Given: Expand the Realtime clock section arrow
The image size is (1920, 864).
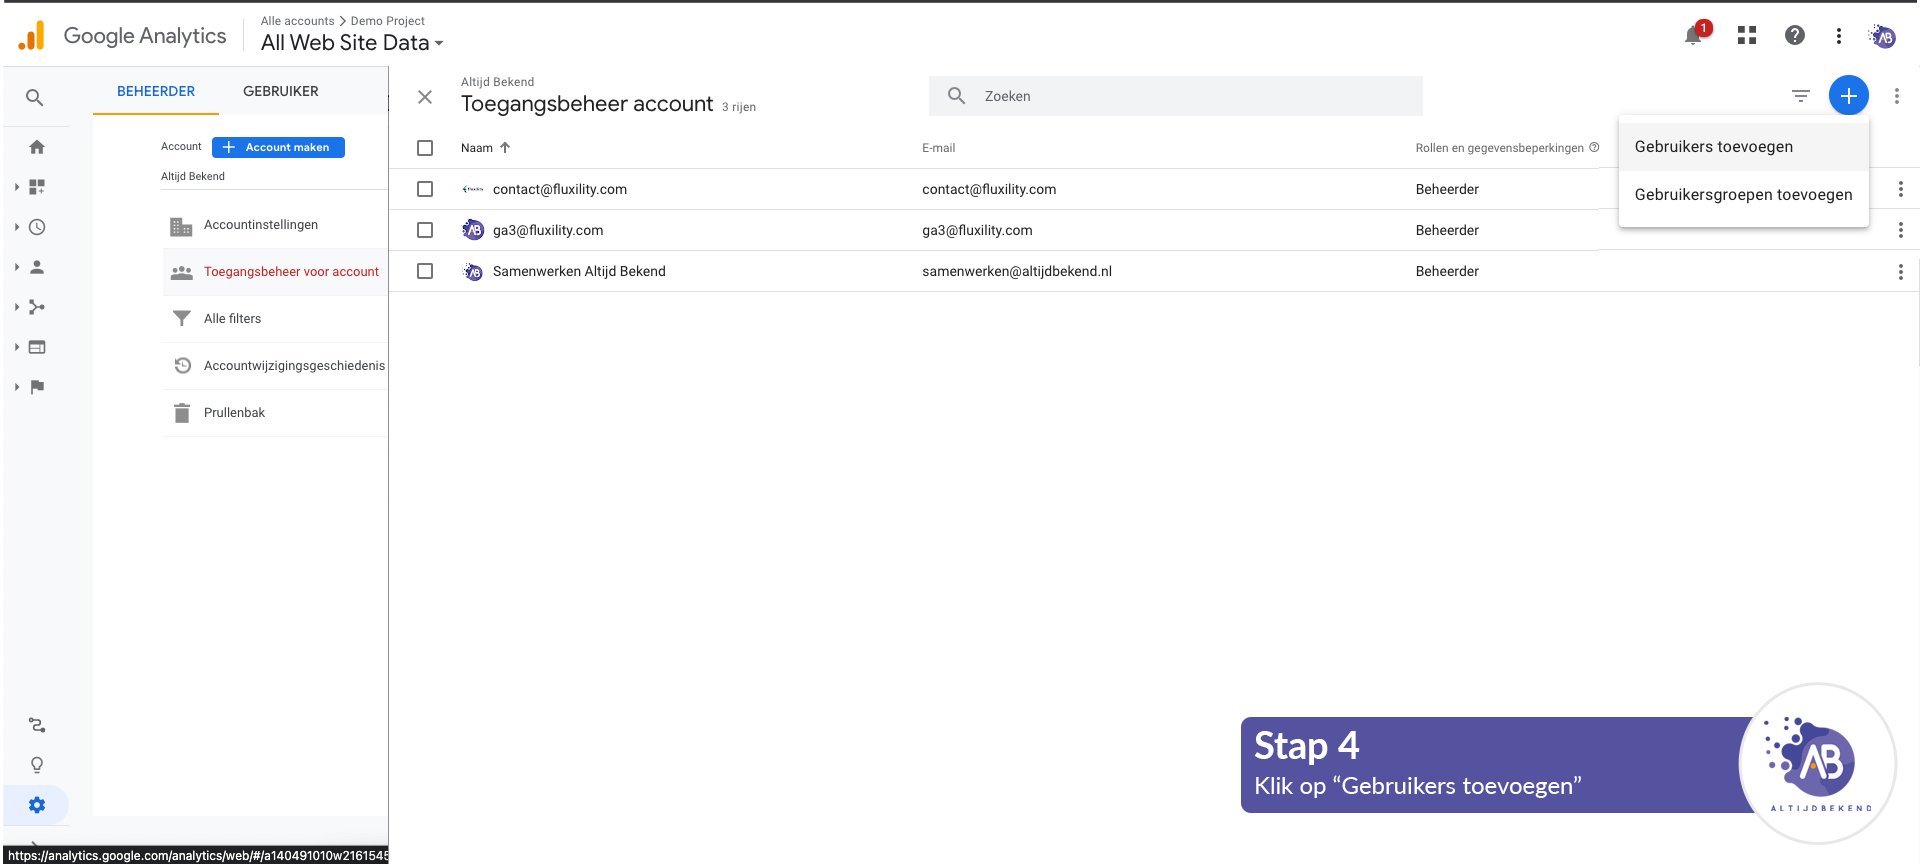Looking at the screenshot, I should (17, 227).
